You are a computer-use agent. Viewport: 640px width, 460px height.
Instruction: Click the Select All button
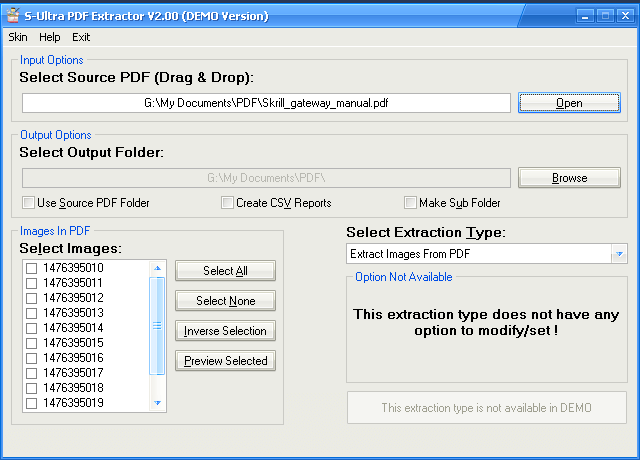point(225,271)
